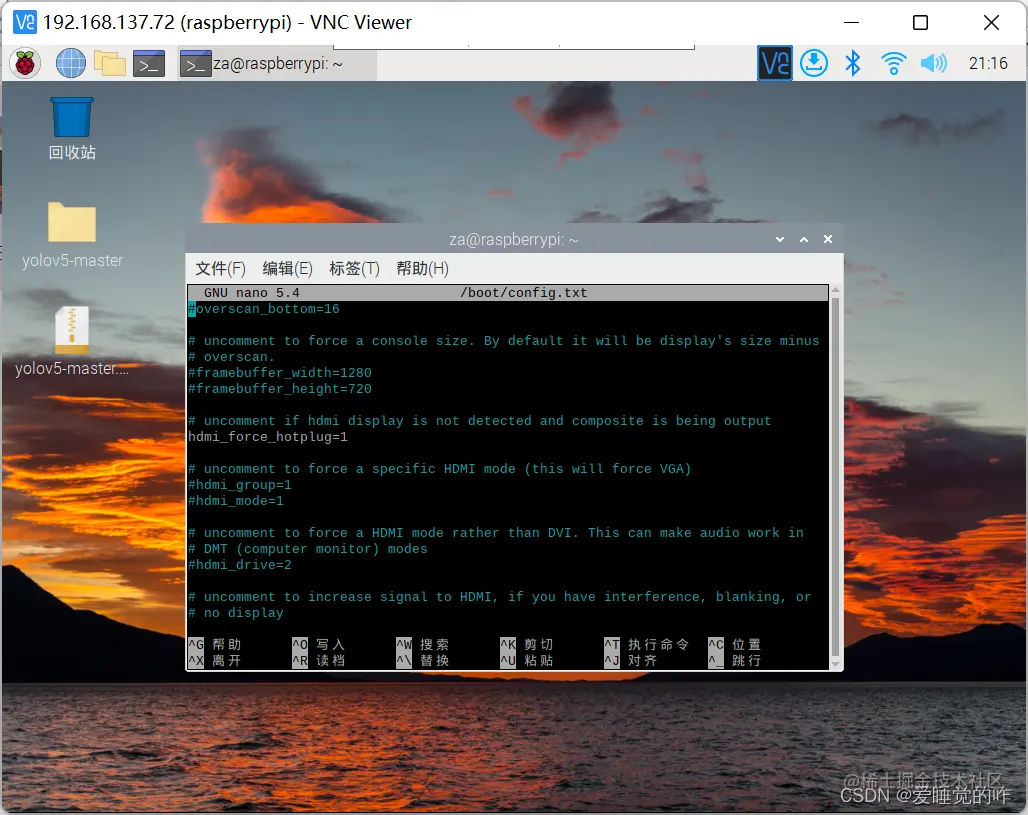This screenshot has width=1028, height=815.
Task: Click the ^U 粘贴 nano shortcut
Action: [x=527, y=660]
